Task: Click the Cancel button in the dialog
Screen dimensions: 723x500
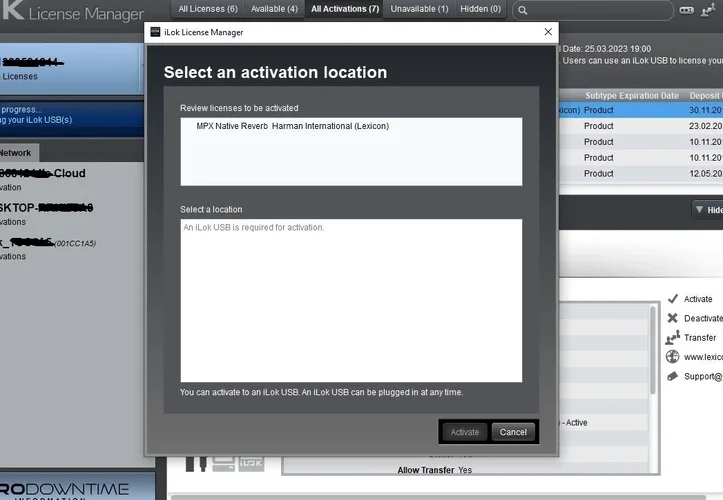Action: pos(513,432)
